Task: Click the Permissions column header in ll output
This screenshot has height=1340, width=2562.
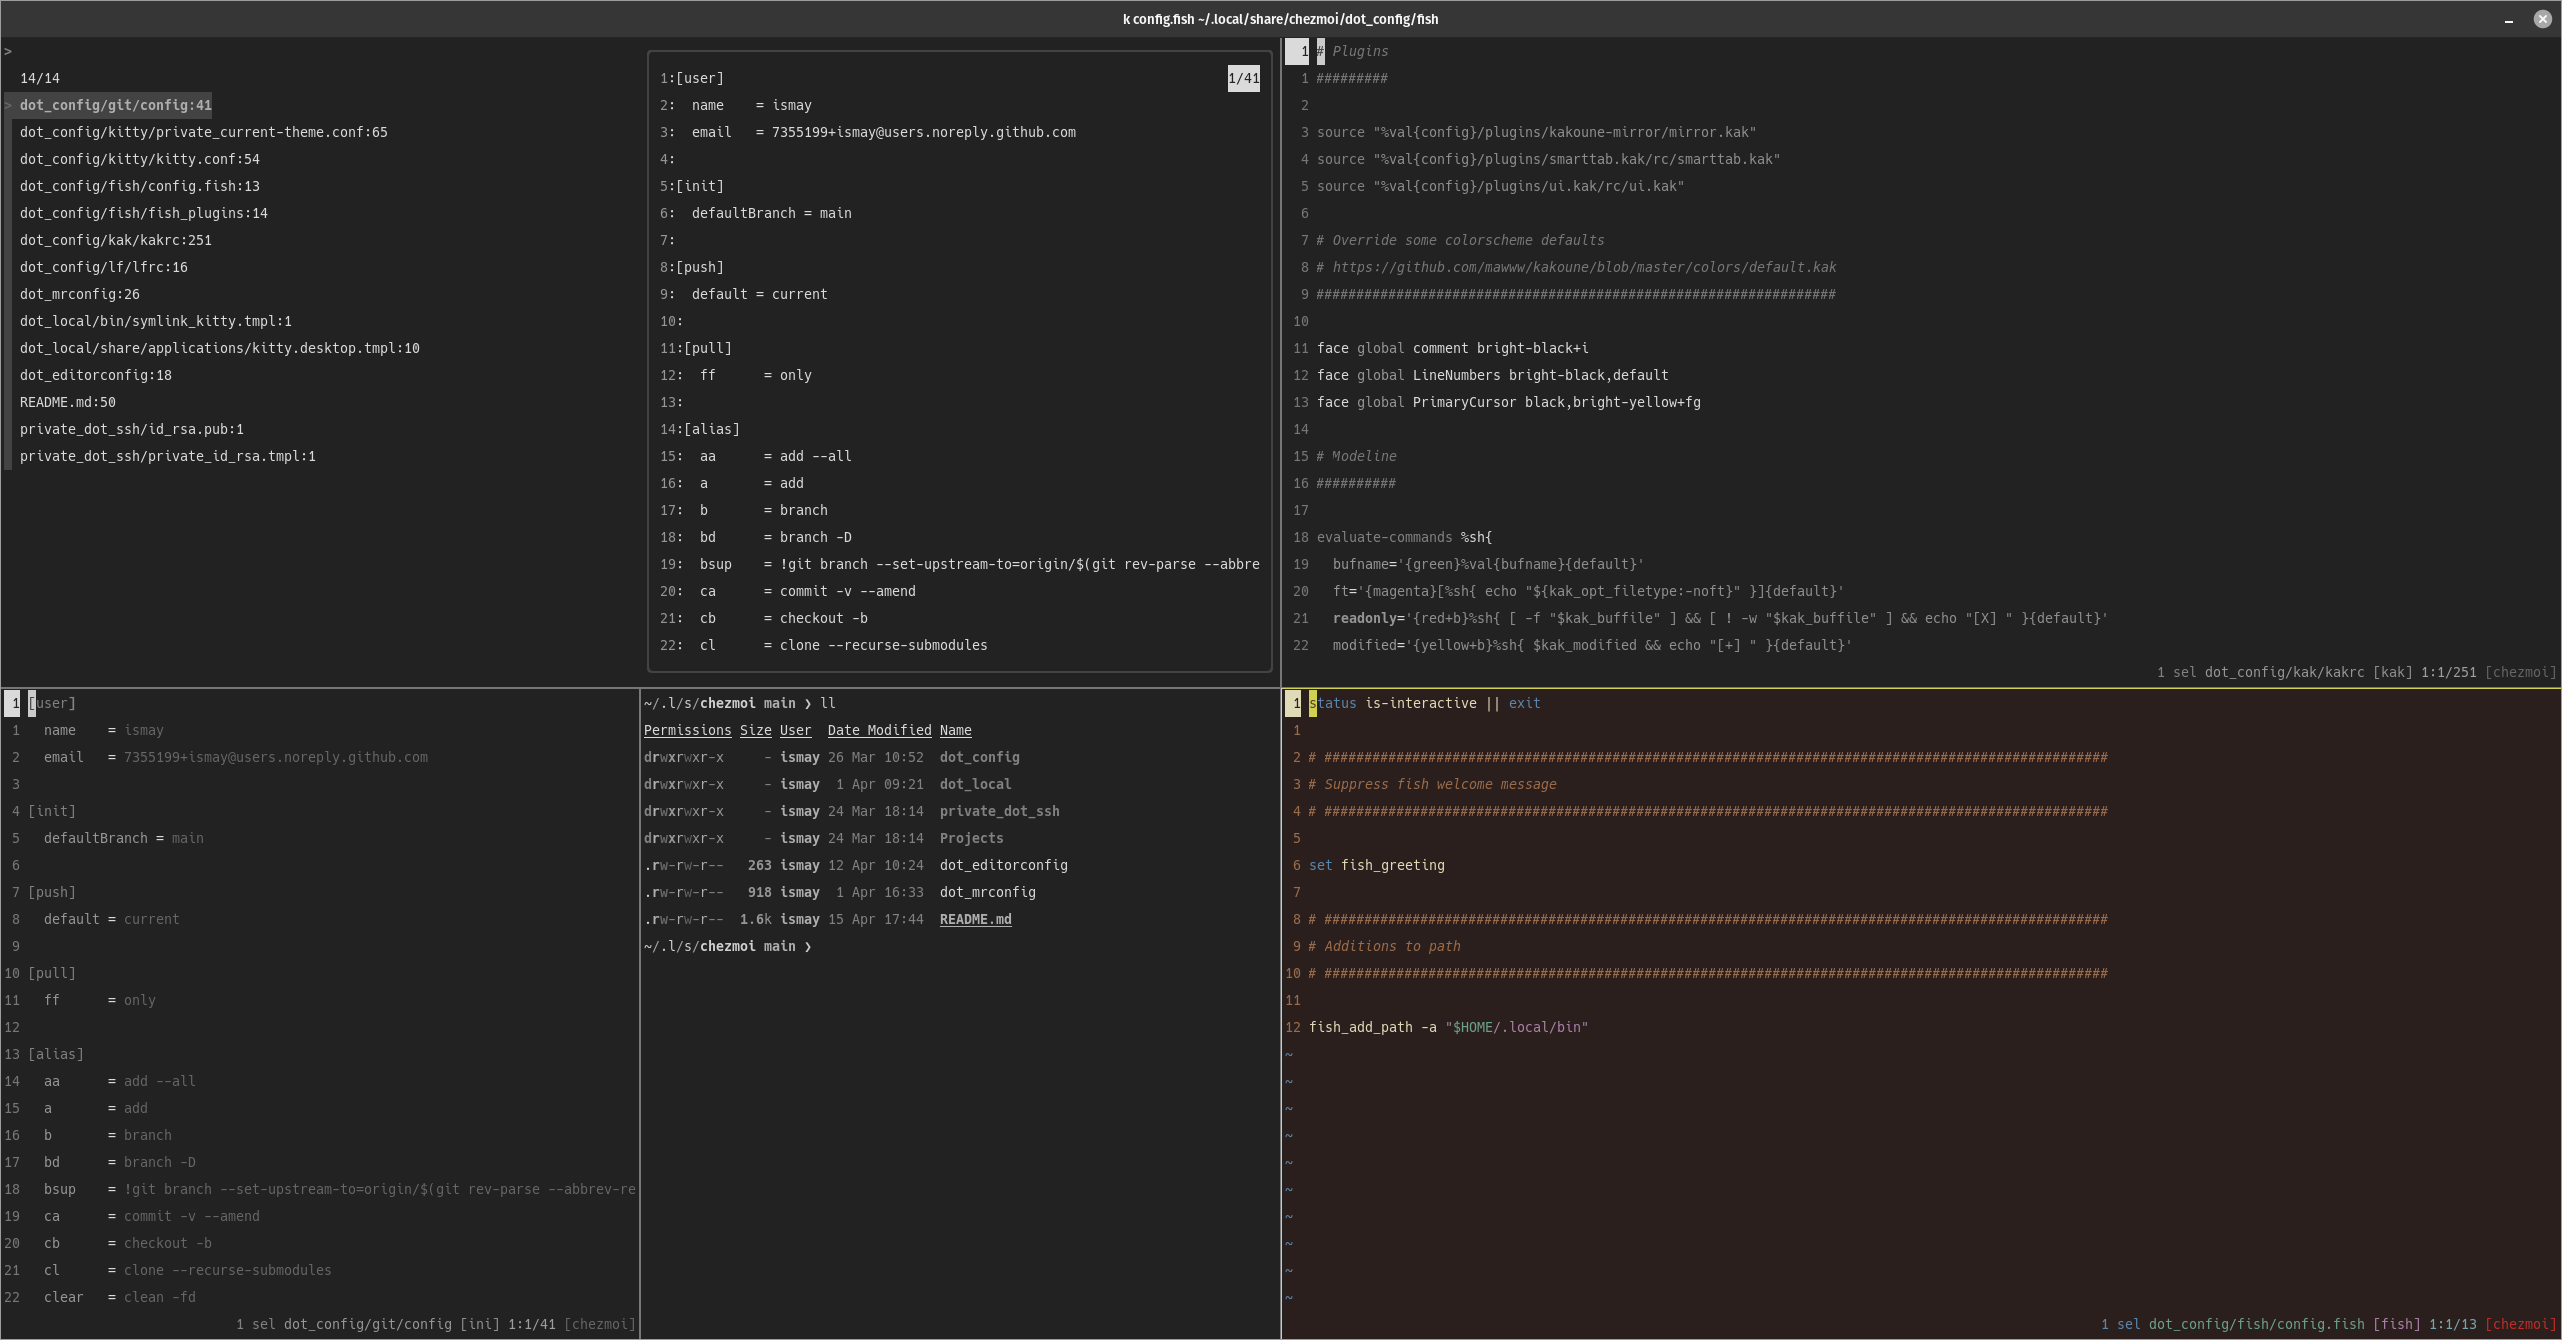Action: [688, 730]
